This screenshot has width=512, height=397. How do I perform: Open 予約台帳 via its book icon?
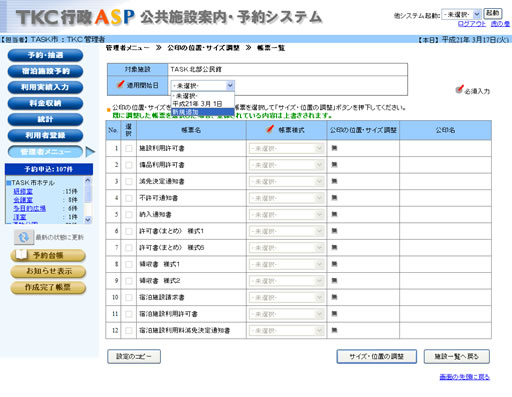[x=21, y=255]
